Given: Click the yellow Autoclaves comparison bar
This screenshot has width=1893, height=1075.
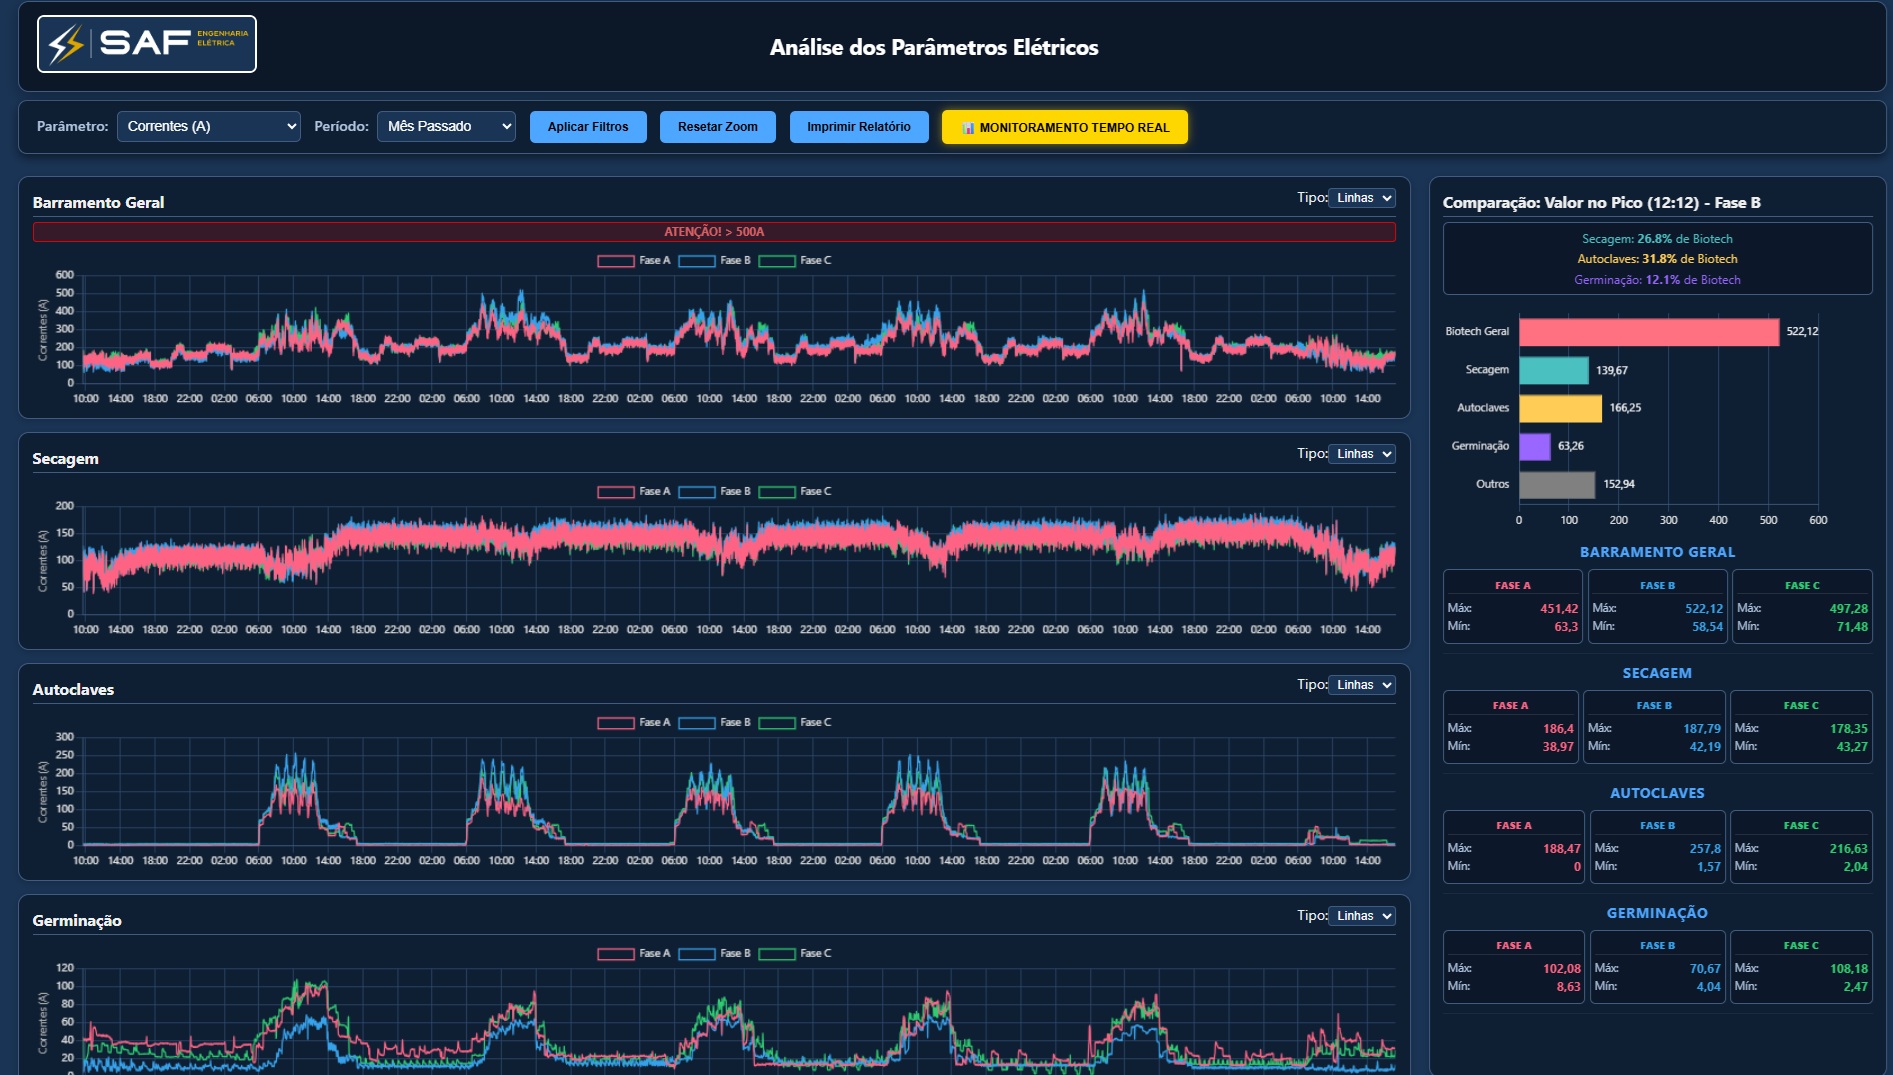Looking at the screenshot, I should 1560,408.
